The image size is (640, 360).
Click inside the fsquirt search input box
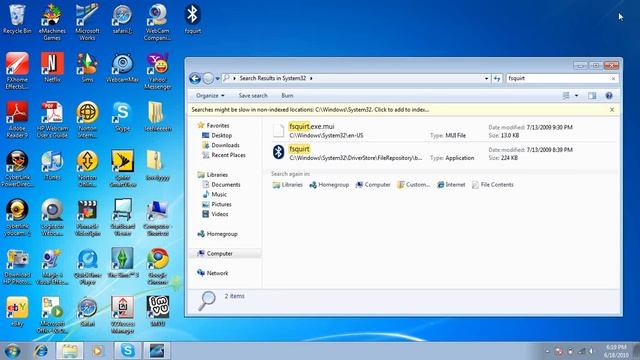[557, 78]
